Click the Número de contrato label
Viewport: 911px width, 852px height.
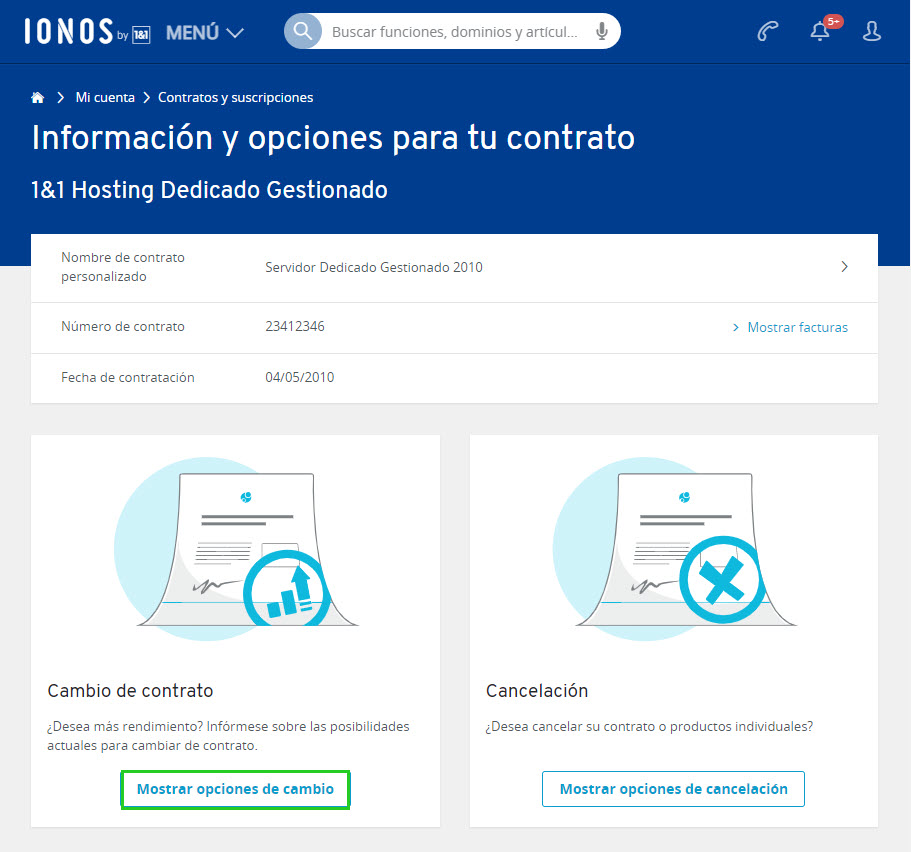123,327
